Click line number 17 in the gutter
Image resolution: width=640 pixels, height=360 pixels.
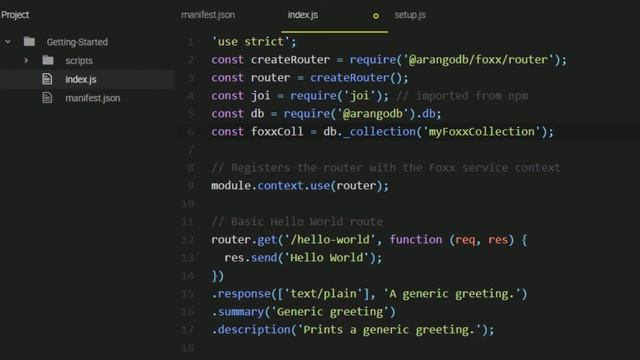[187, 329]
